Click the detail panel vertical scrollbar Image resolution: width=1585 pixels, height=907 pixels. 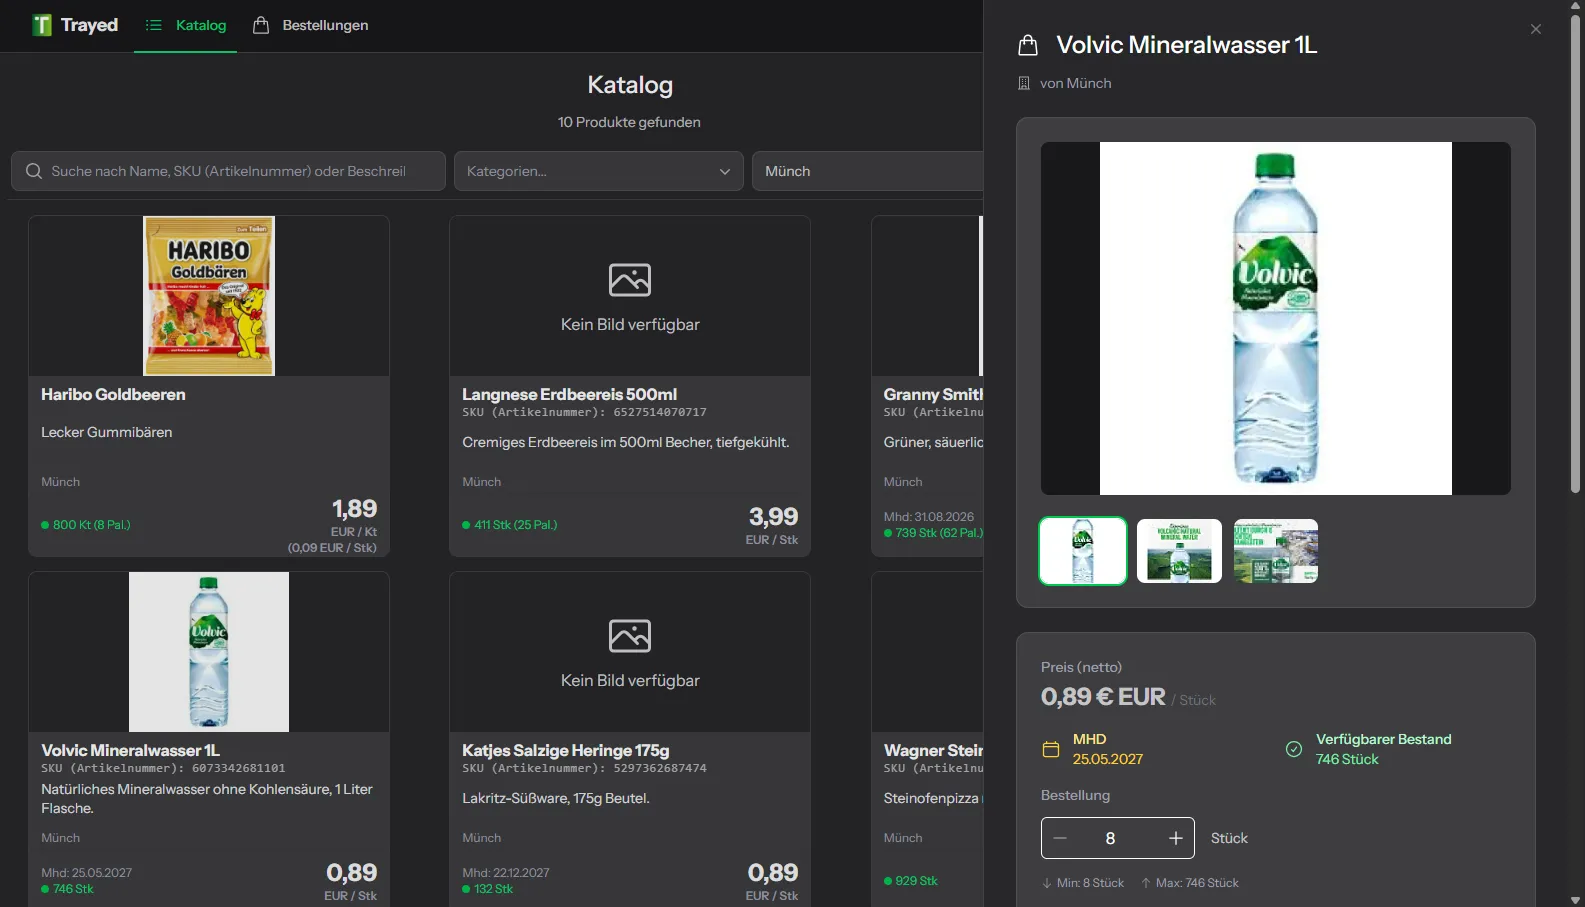click(x=1576, y=253)
